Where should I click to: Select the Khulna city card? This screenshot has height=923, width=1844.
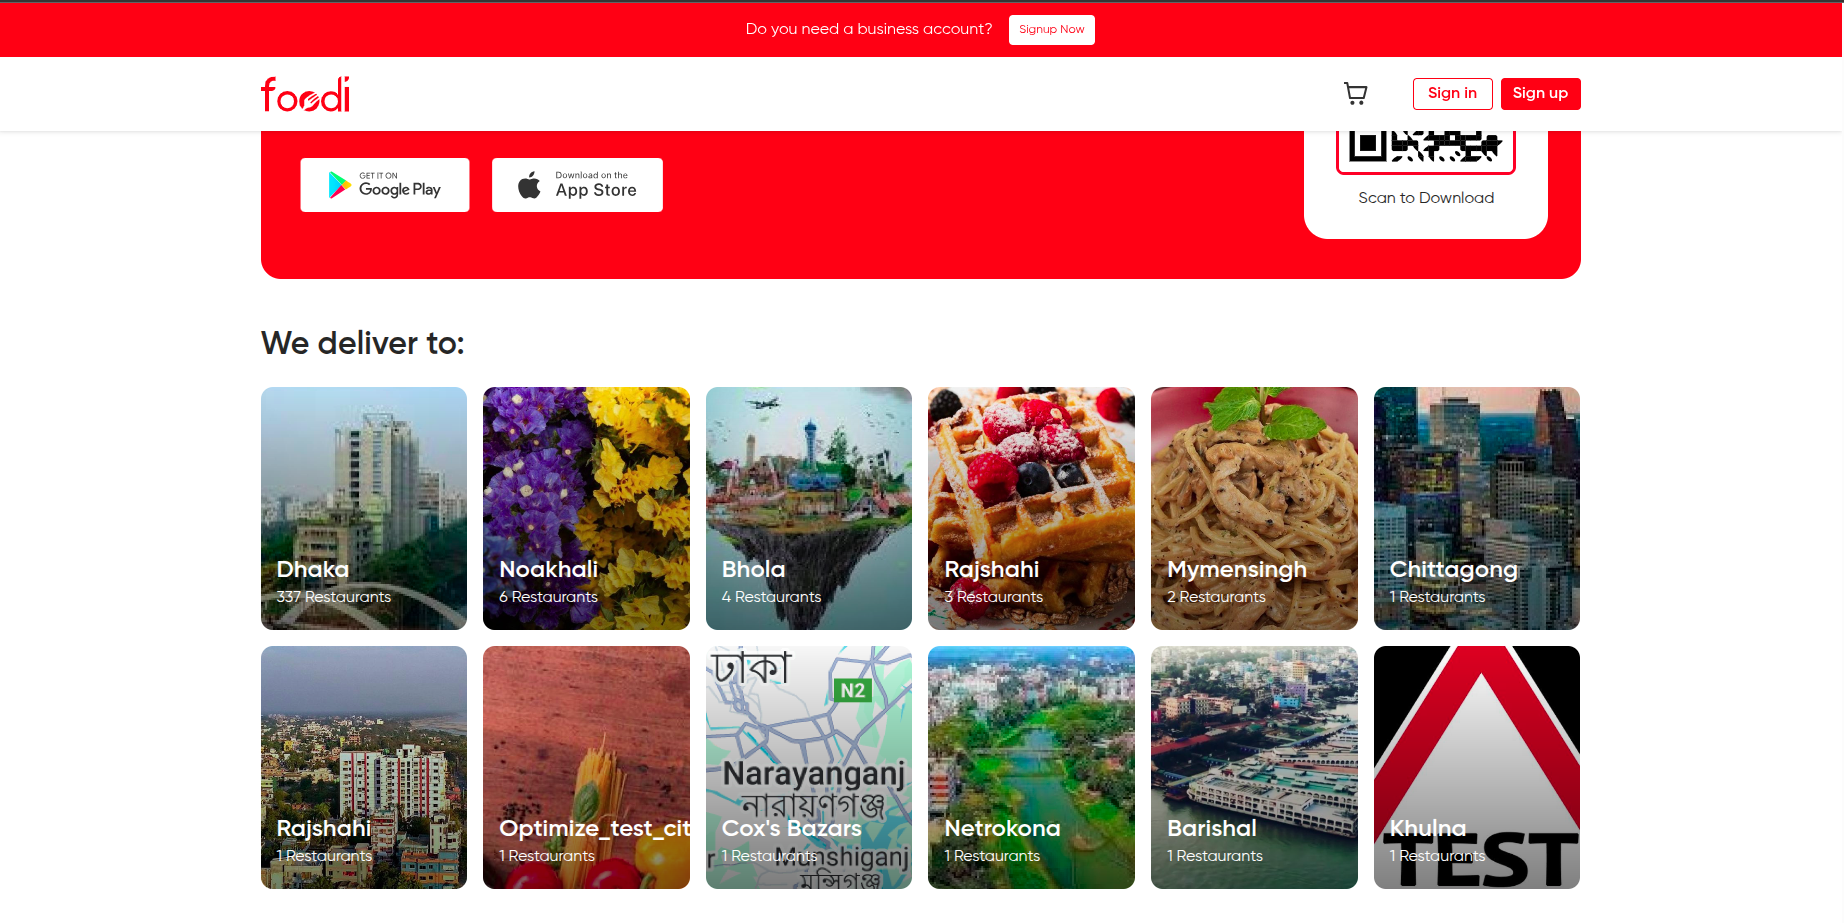click(1477, 767)
